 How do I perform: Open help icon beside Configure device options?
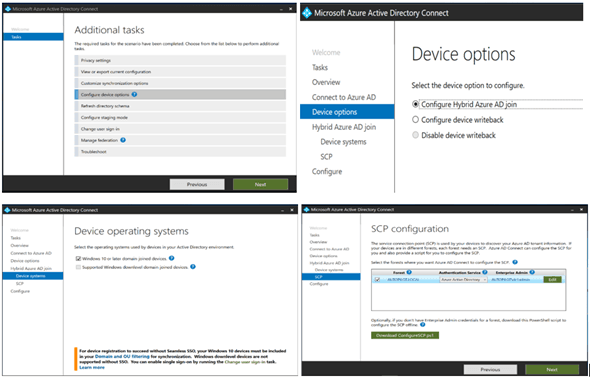coord(134,94)
